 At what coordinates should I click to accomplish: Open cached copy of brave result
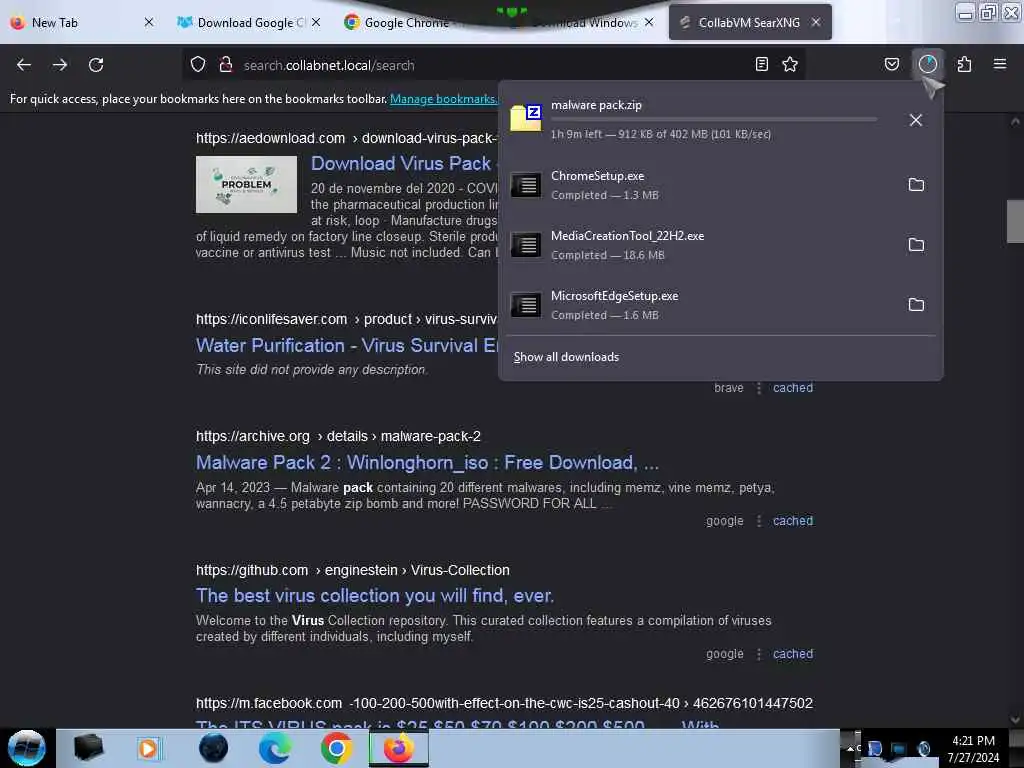click(x=793, y=388)
